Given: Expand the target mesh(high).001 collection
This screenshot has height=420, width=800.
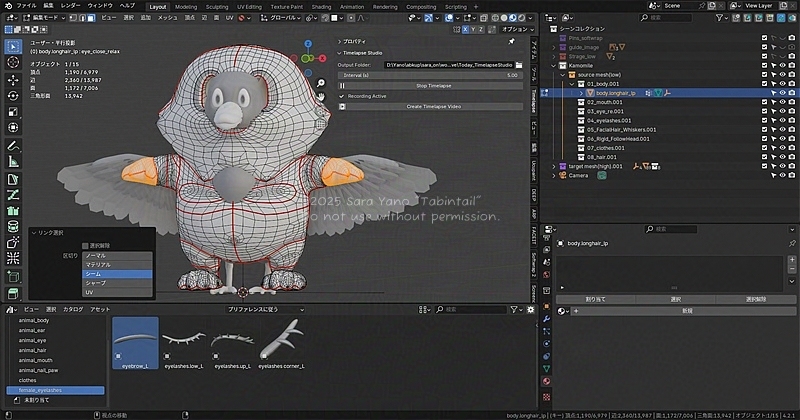Looking at the screenshot, I should click(553, 166).
